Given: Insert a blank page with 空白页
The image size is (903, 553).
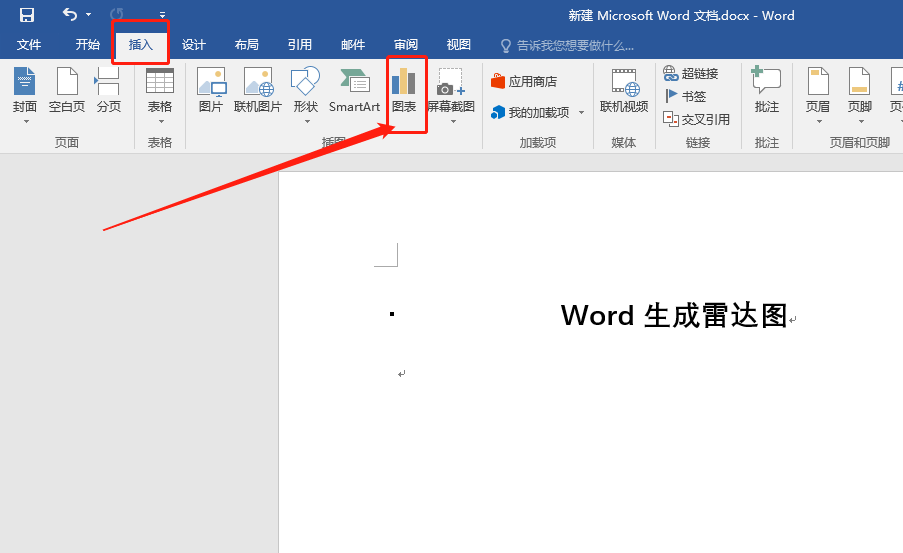Looking at the screenshot, I should pyautogui.click(x=67, y=90).
